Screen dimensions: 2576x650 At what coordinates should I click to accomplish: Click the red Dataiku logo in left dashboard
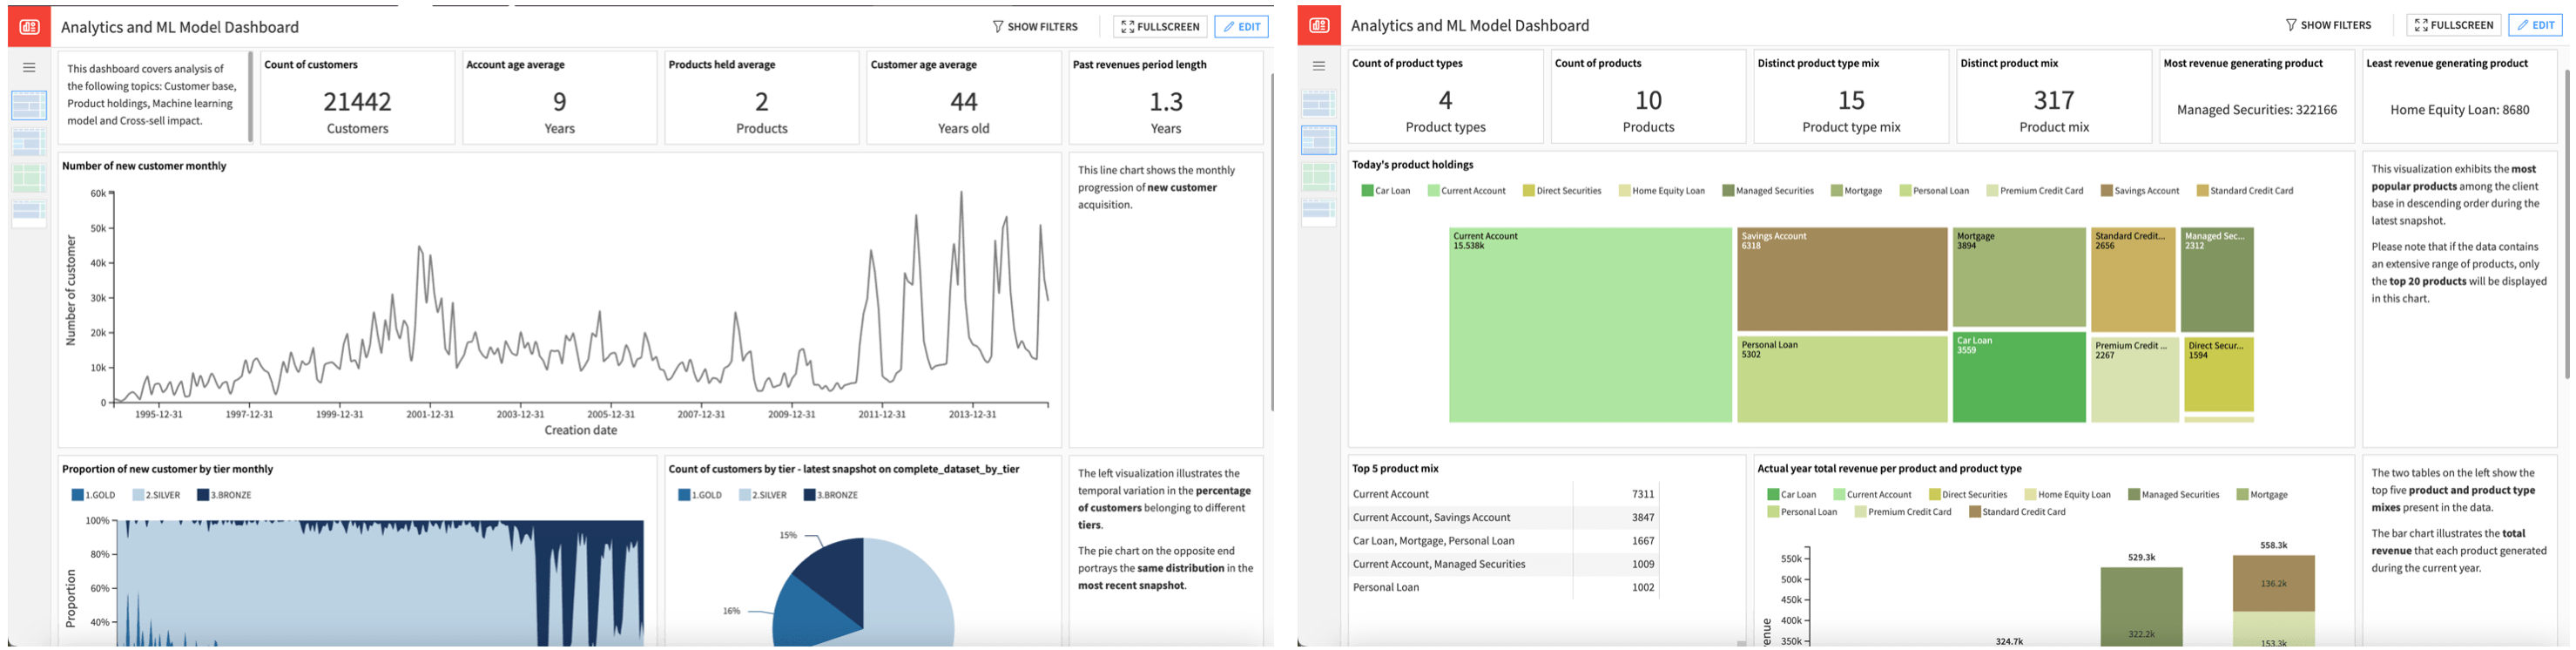(x=29, y=27)
